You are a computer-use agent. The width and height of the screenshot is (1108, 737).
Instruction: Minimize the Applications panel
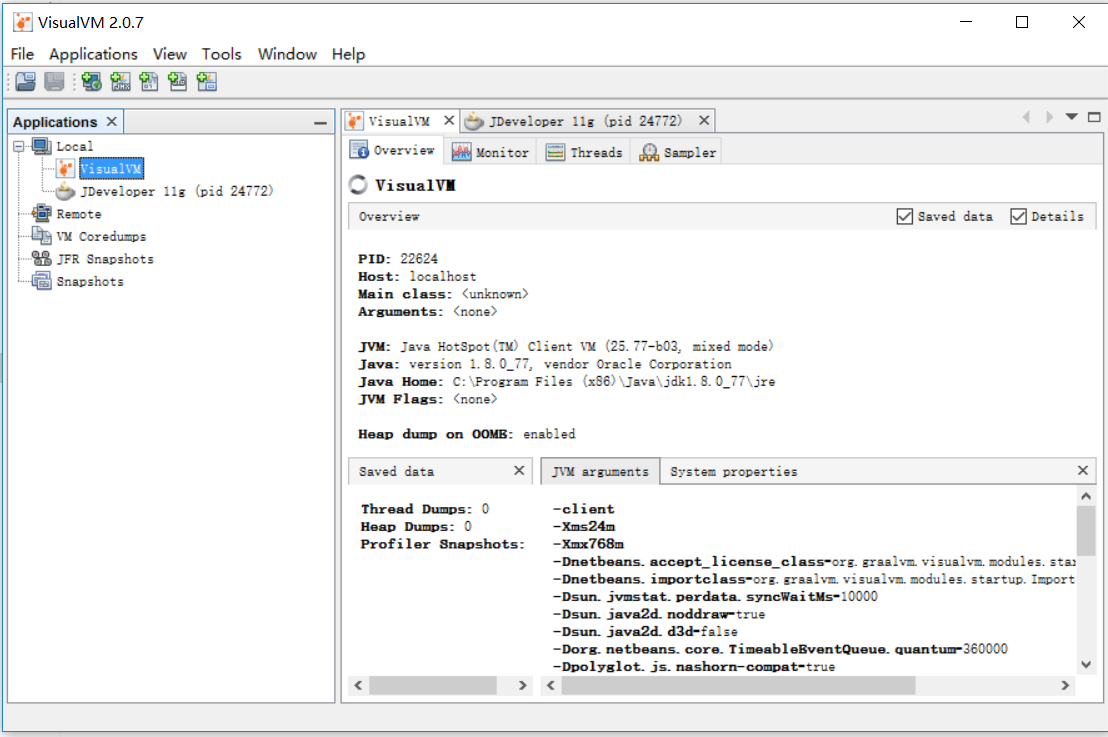[320, 123]
